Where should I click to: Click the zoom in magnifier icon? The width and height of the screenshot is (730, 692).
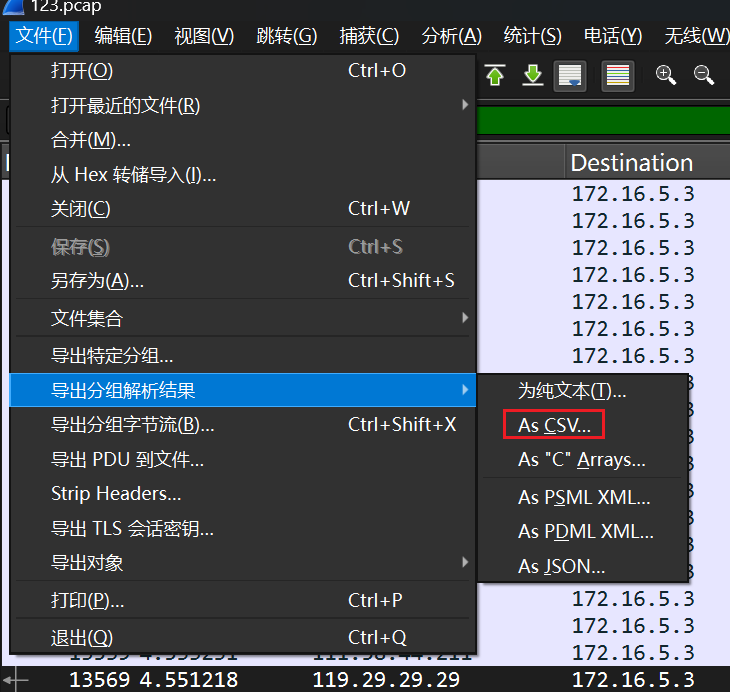point(666,75)
